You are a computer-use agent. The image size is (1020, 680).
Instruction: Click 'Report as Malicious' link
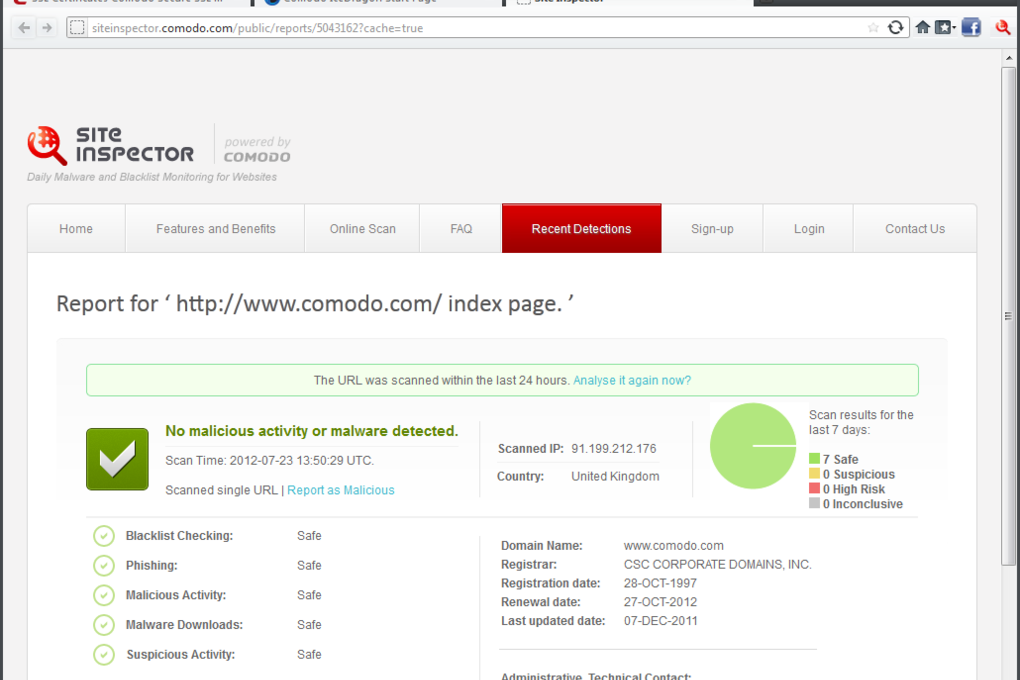(341, 490)
